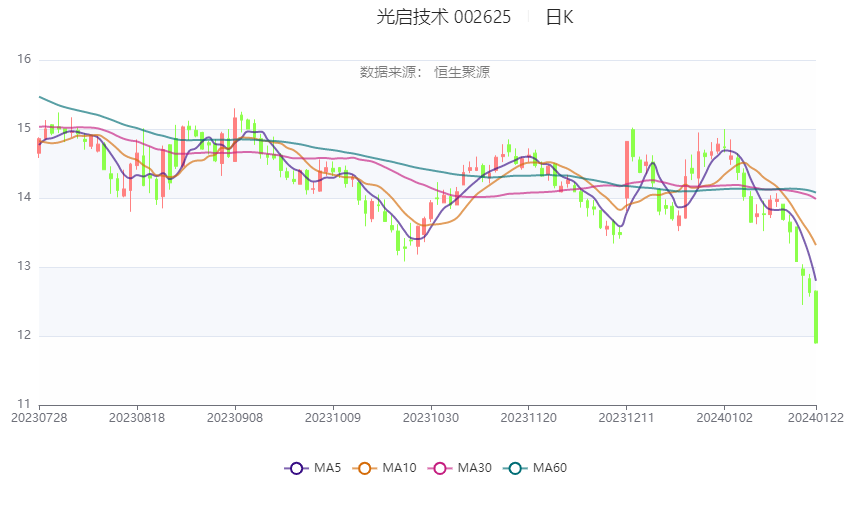850x518 pixels.
Task: Click y-axis value label 11
Action: [24, 404]
